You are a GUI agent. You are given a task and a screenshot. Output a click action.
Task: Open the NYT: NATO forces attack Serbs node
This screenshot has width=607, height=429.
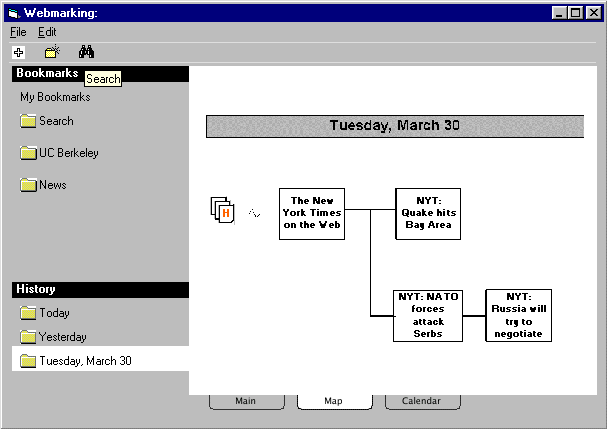pyautogui.click(x=428, y=316)
